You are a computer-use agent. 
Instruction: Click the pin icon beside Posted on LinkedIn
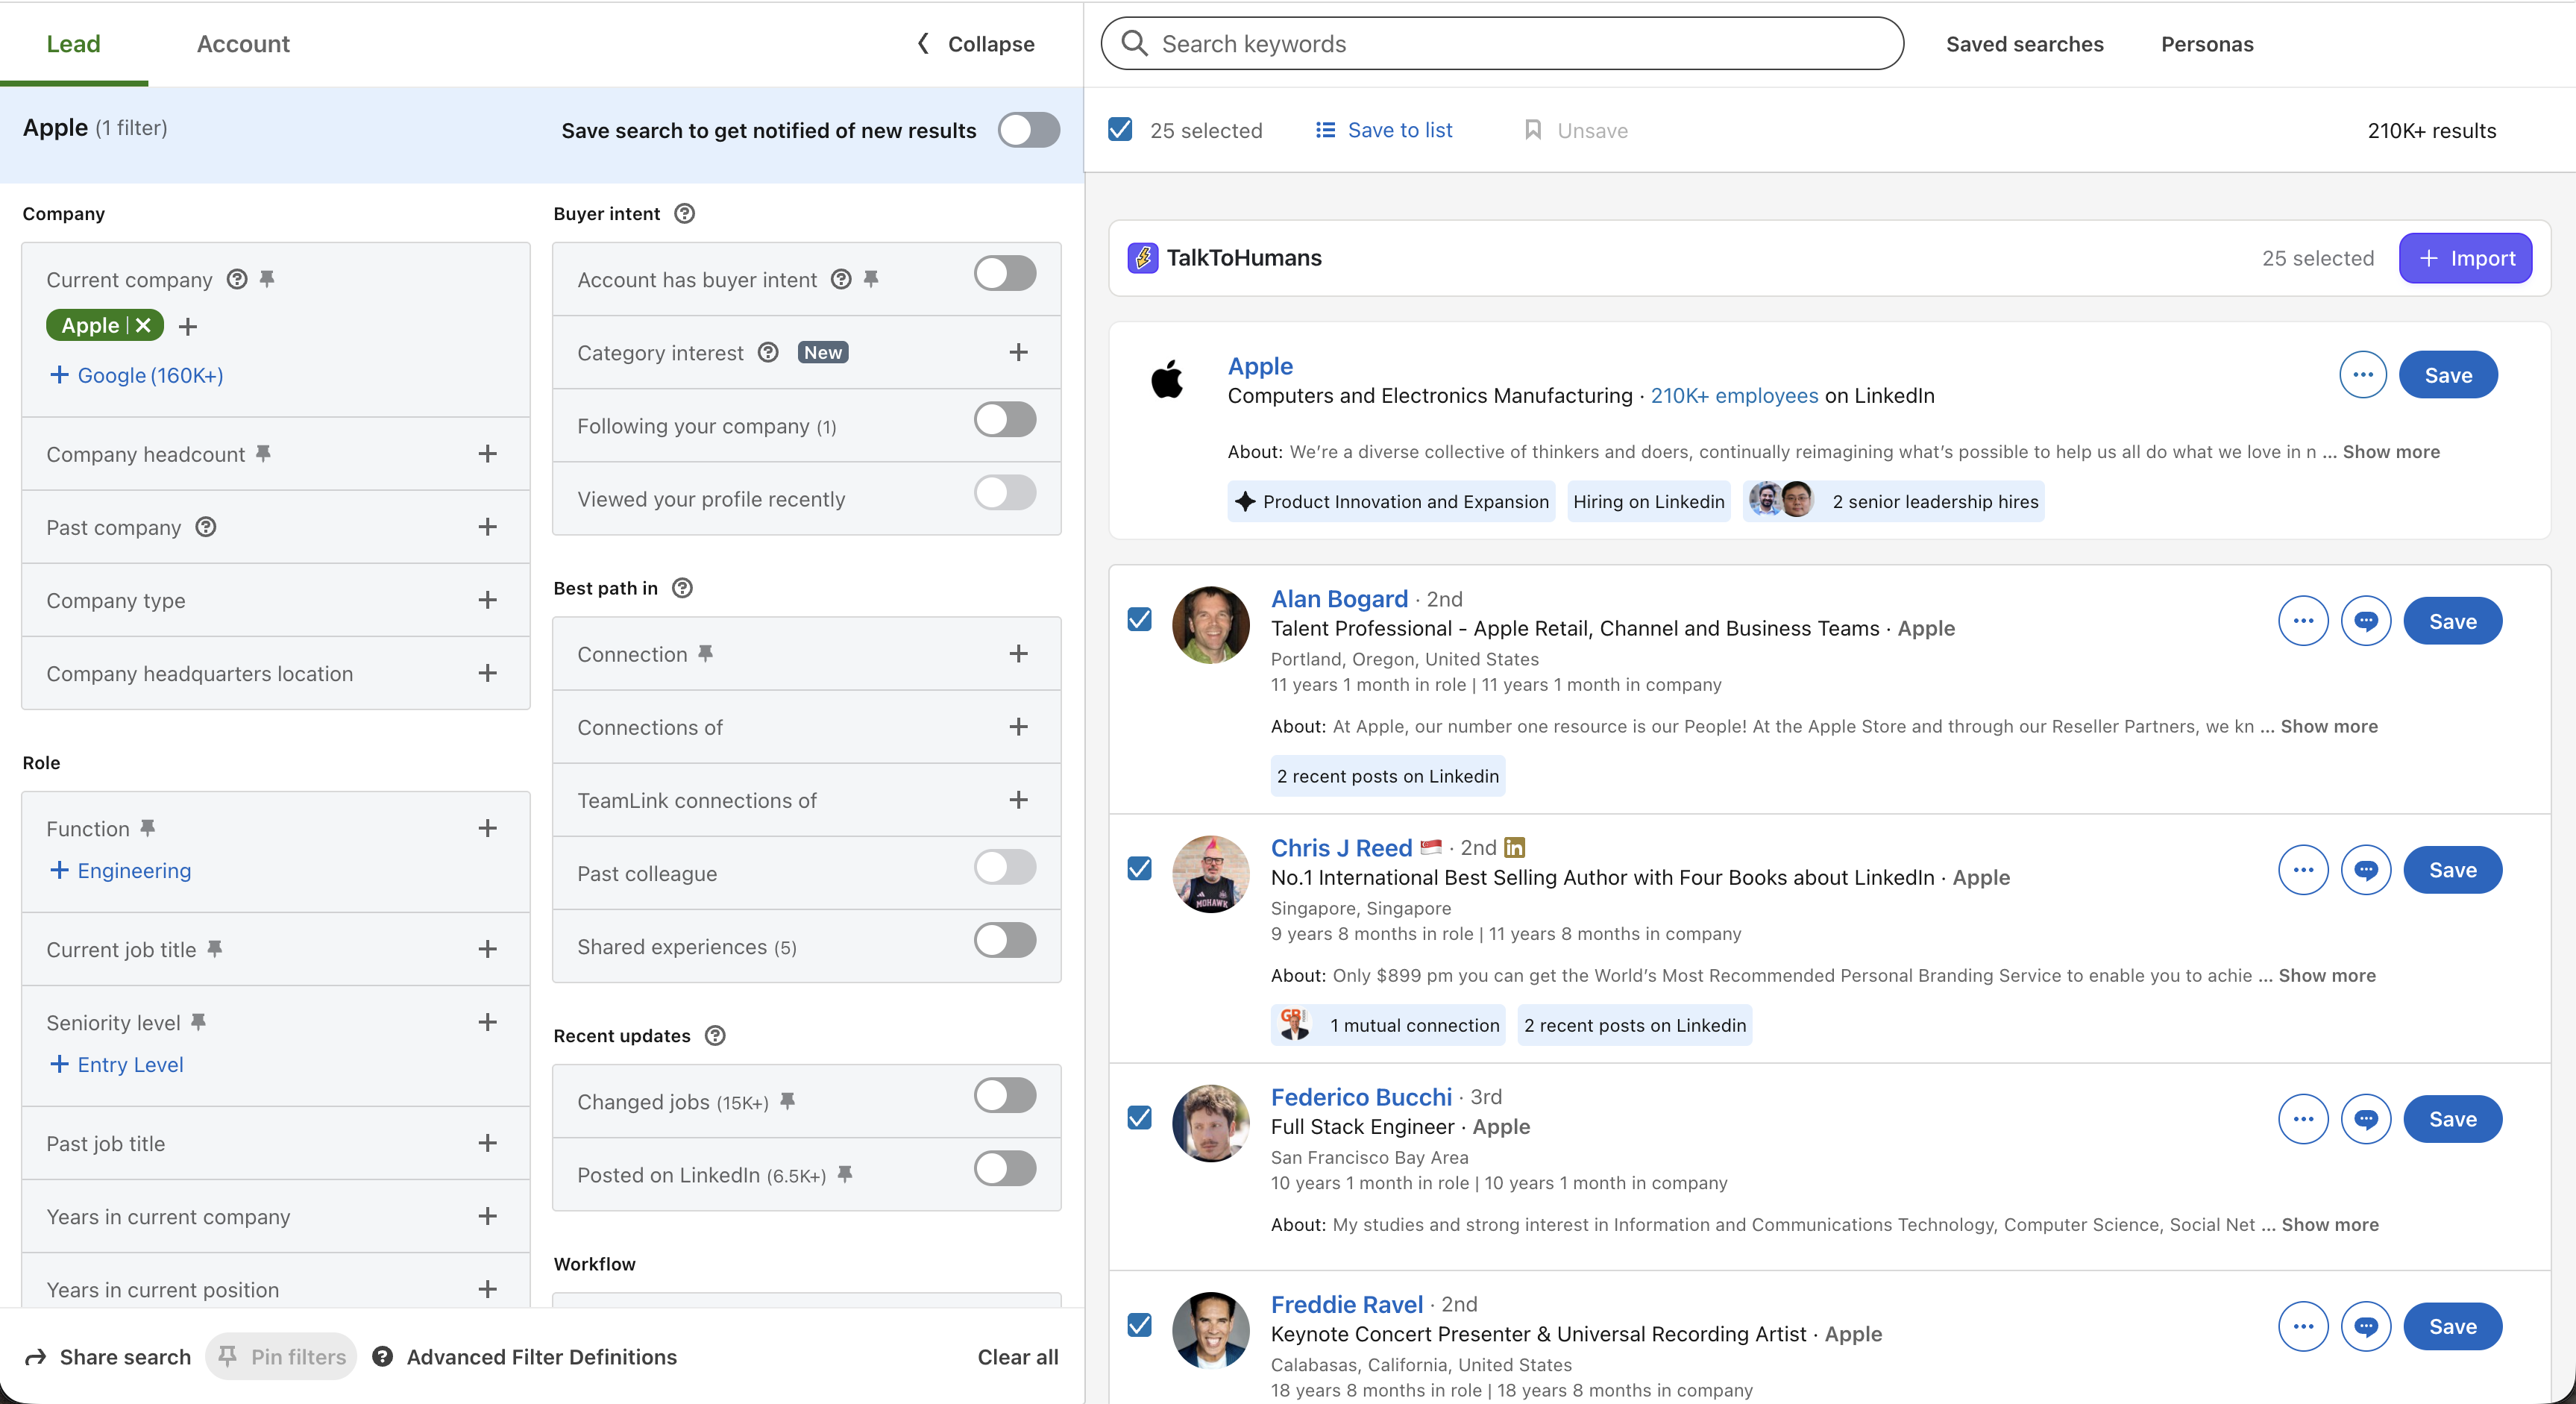(845, 1174)
